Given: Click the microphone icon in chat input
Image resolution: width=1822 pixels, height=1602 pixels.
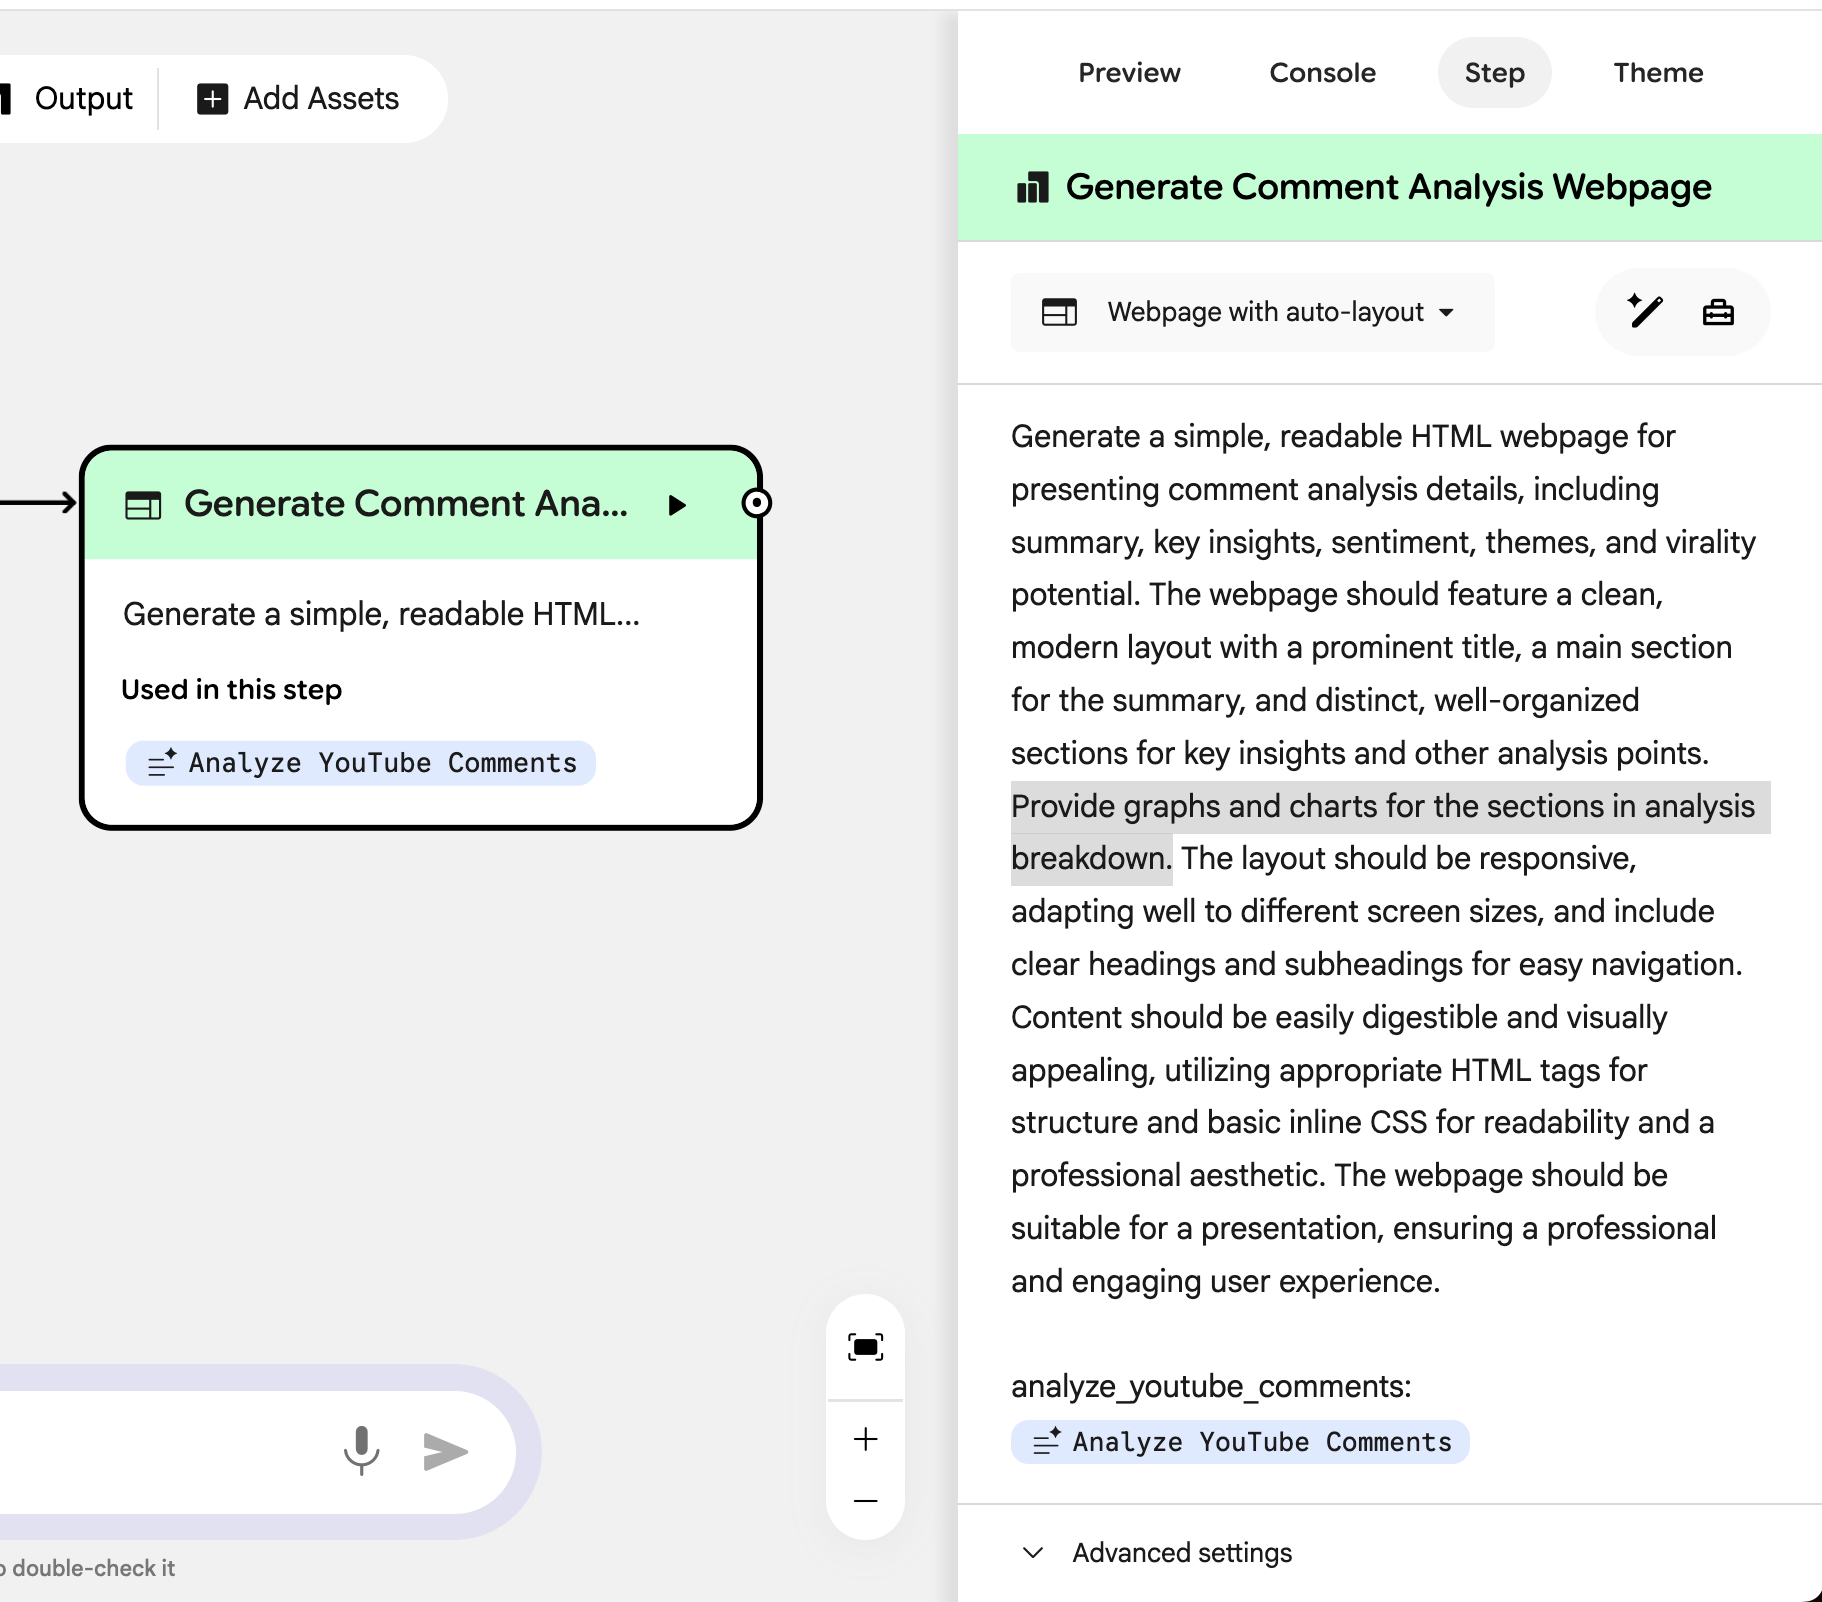Looking at the screenshot, I should click(361, 1450).
